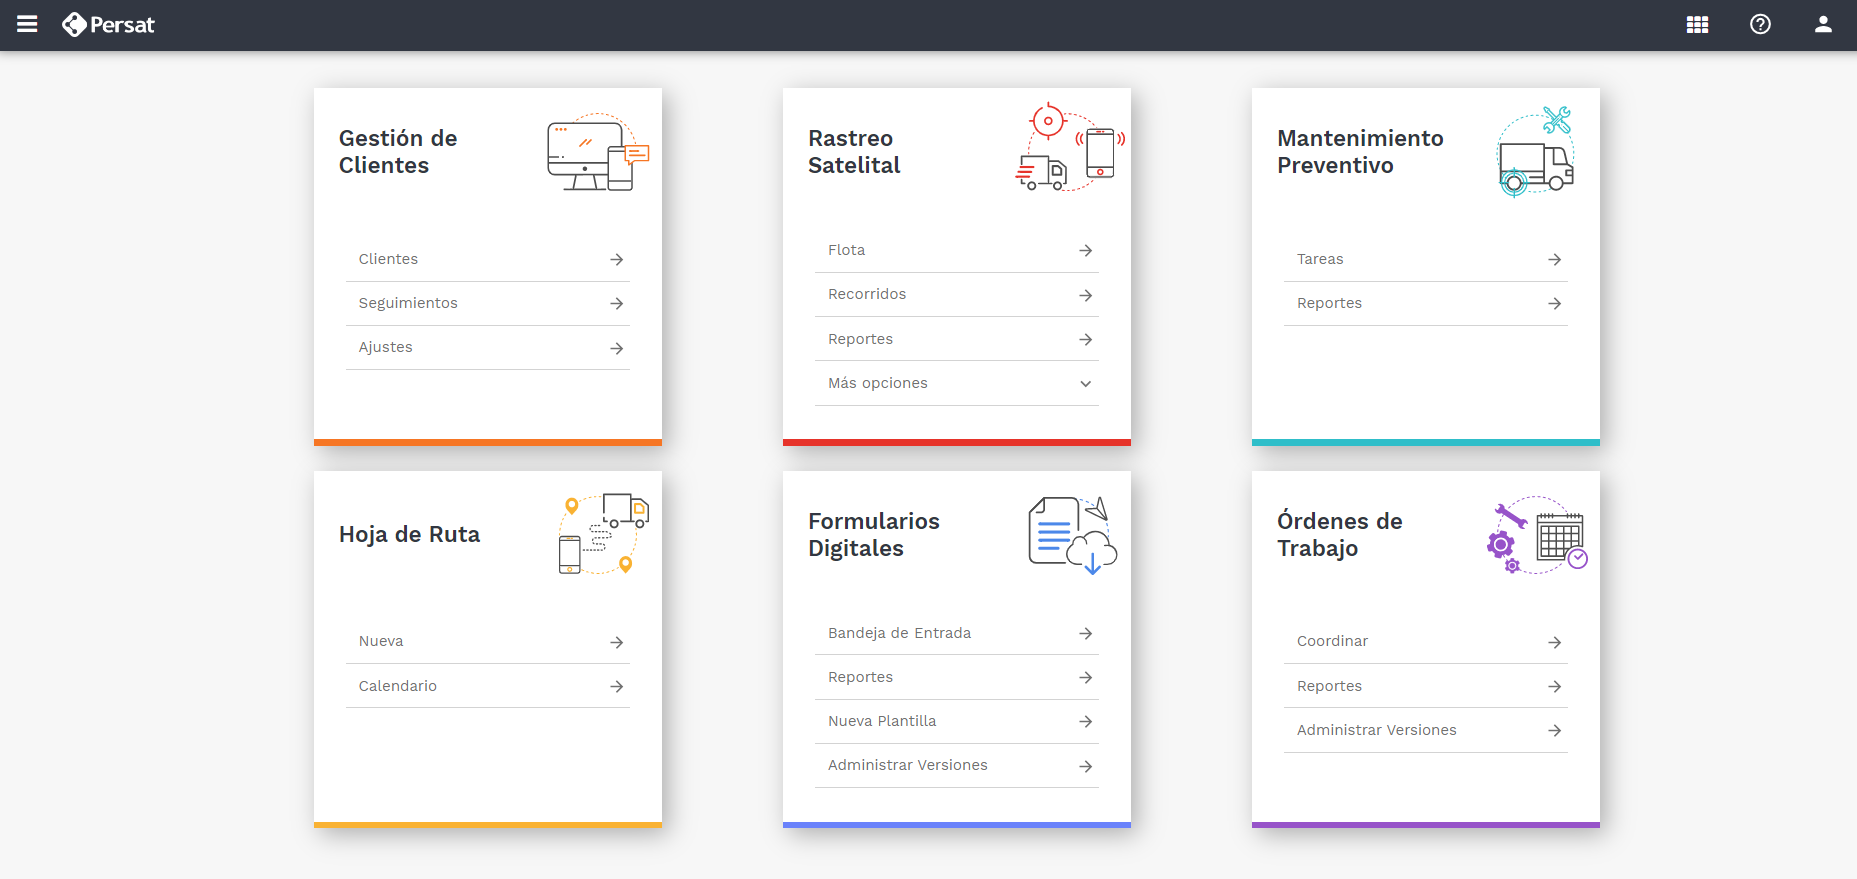Click the Mantenimiento Preventivo truck illustration

[x=1536, y=151]
